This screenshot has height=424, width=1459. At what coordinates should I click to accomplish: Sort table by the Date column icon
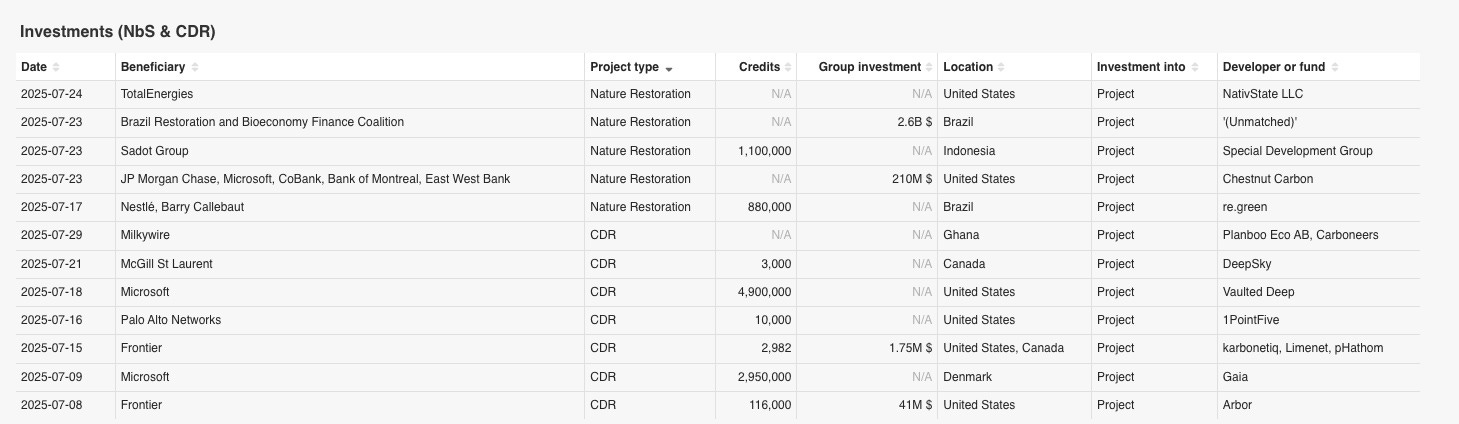click(x=56, y=67)
